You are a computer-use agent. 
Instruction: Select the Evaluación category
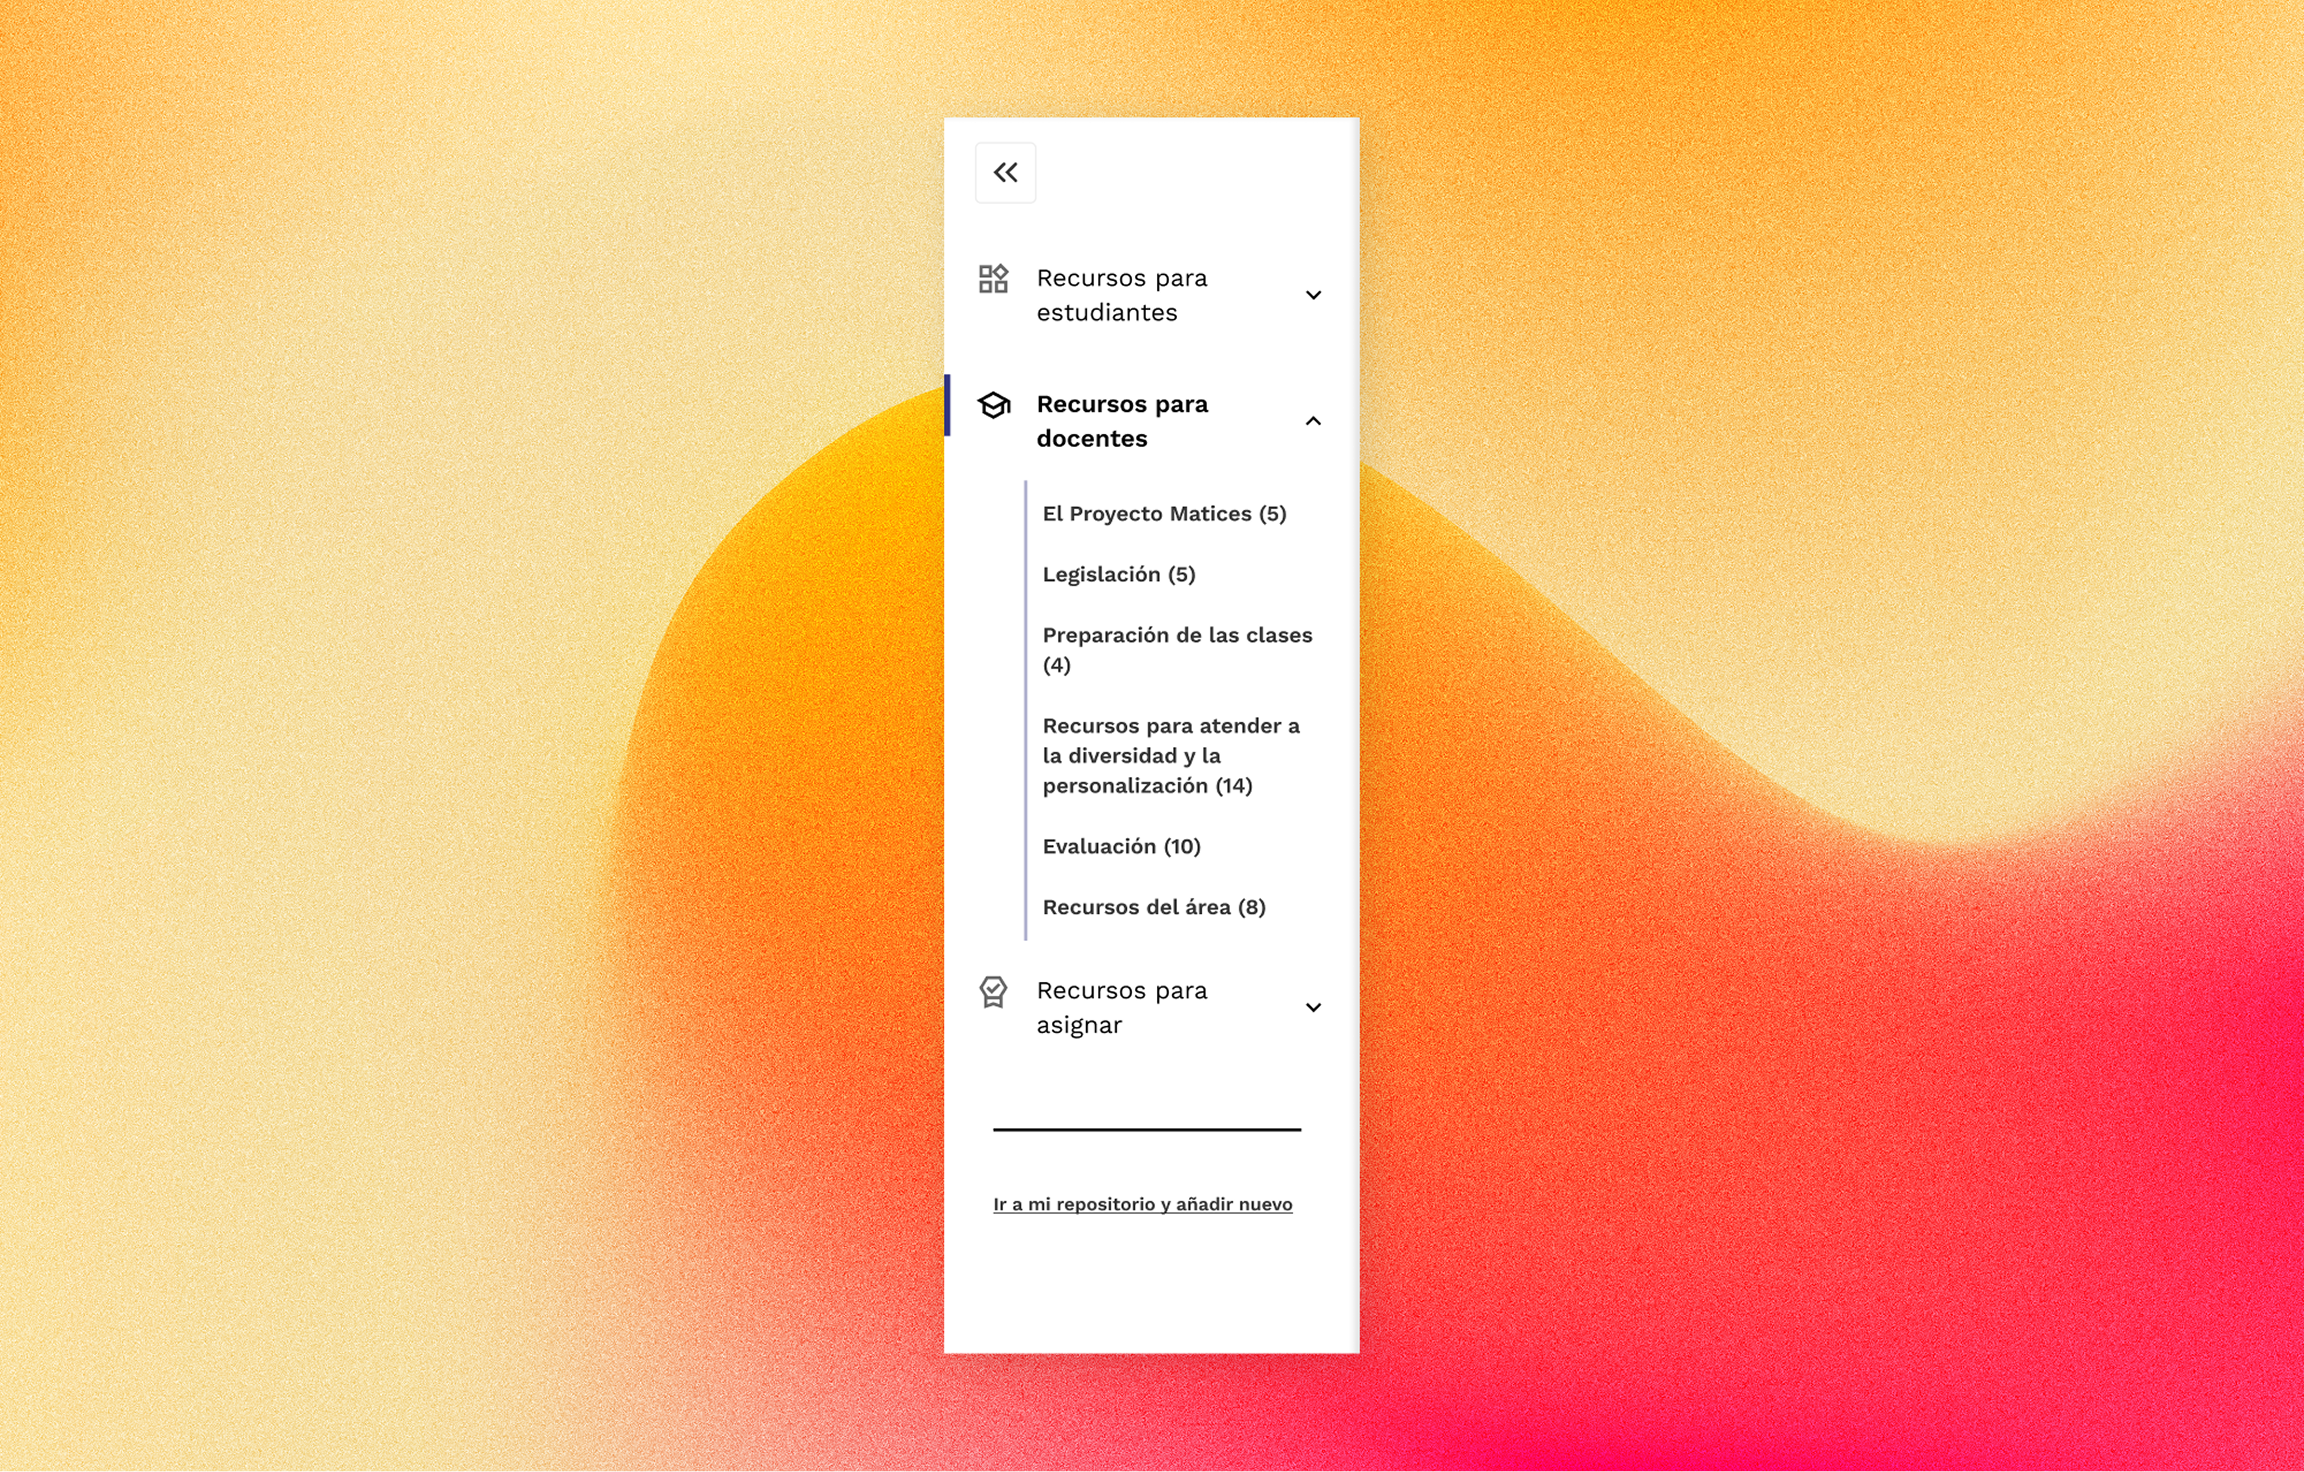click(x=1123, y=846)
